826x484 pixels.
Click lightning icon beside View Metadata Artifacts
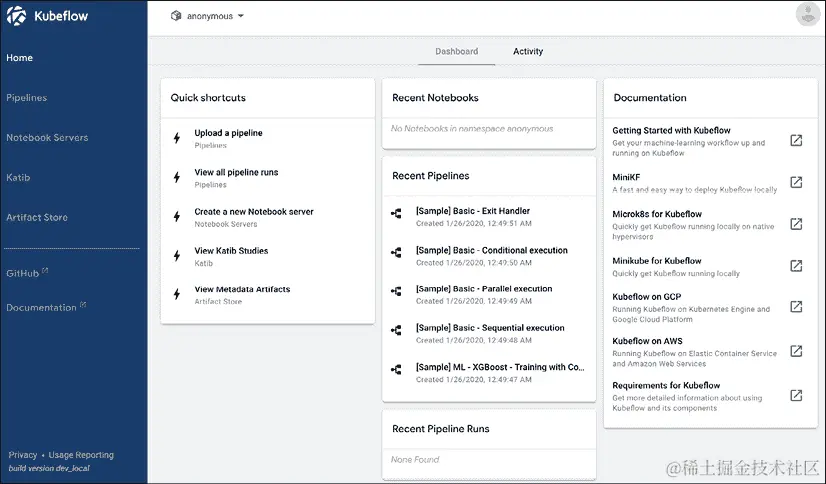click(177, 294)
